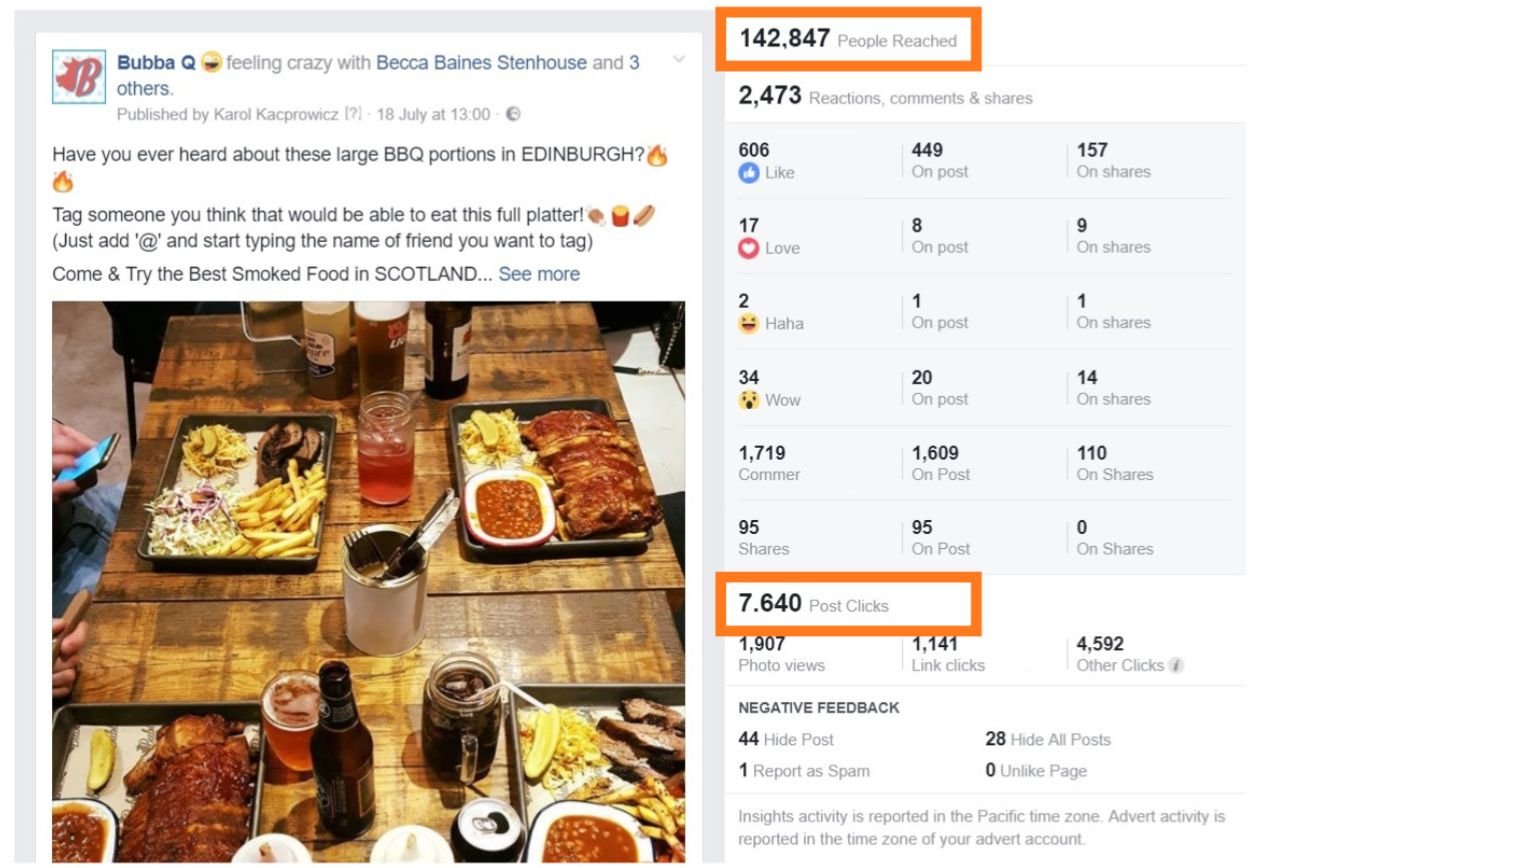The image size is (1516, 868).
Task: Click the Wow surprised emoji icon
Action: tap(748, 400)
